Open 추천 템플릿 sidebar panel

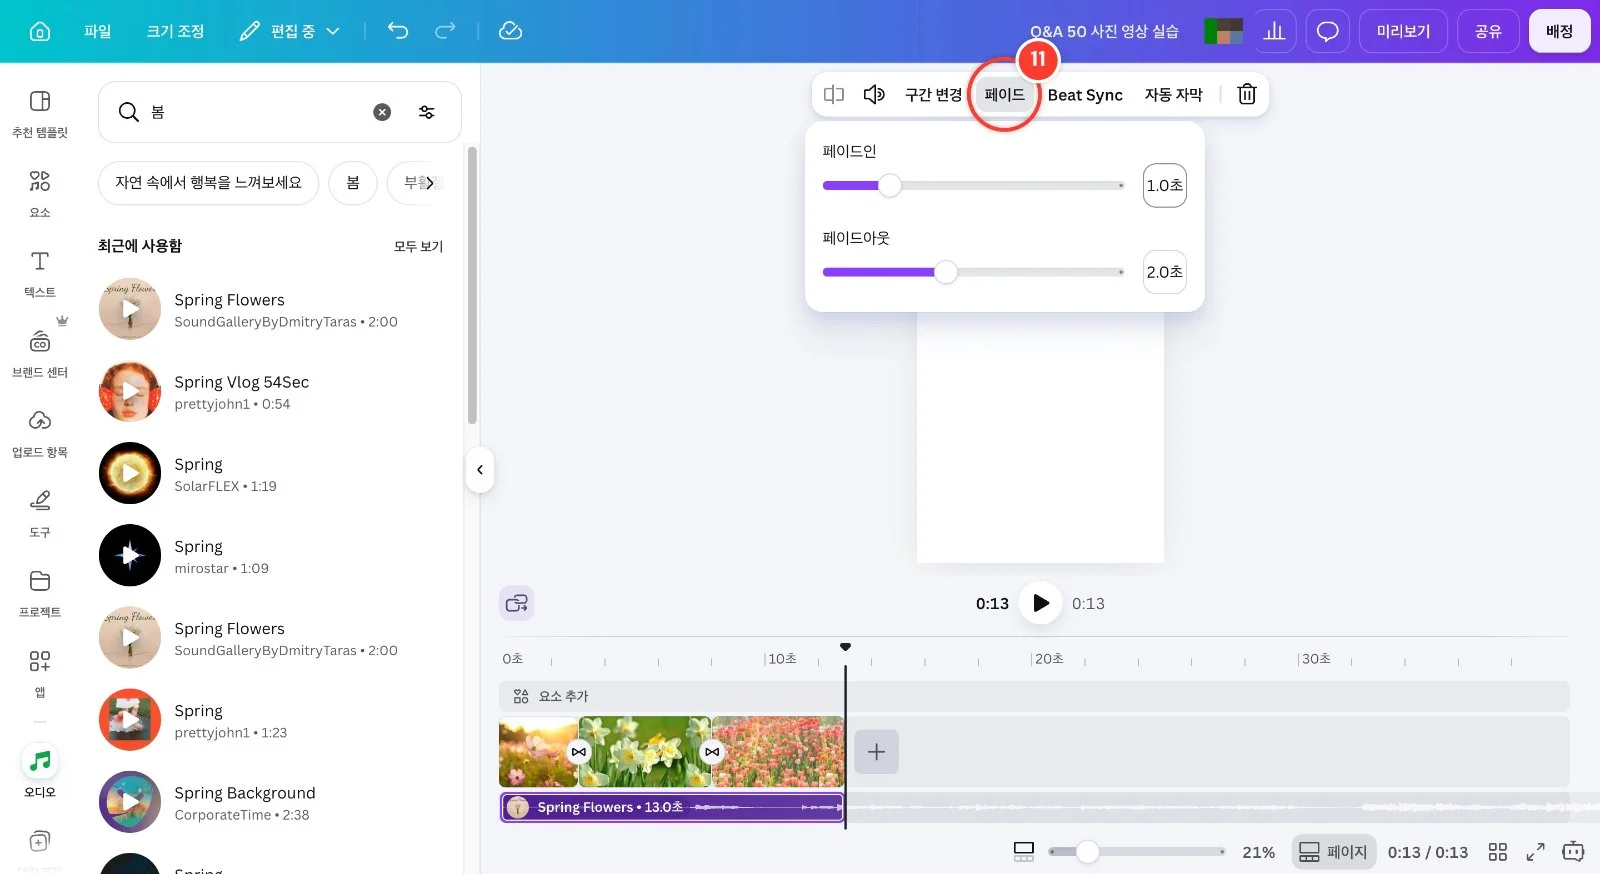pos(40,114)
